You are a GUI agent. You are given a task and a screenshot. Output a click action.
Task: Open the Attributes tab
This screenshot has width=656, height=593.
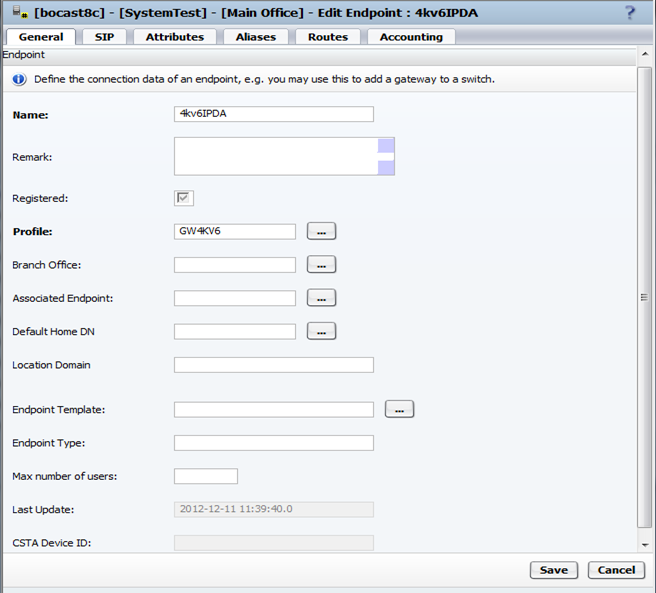[x=175, y=37]
